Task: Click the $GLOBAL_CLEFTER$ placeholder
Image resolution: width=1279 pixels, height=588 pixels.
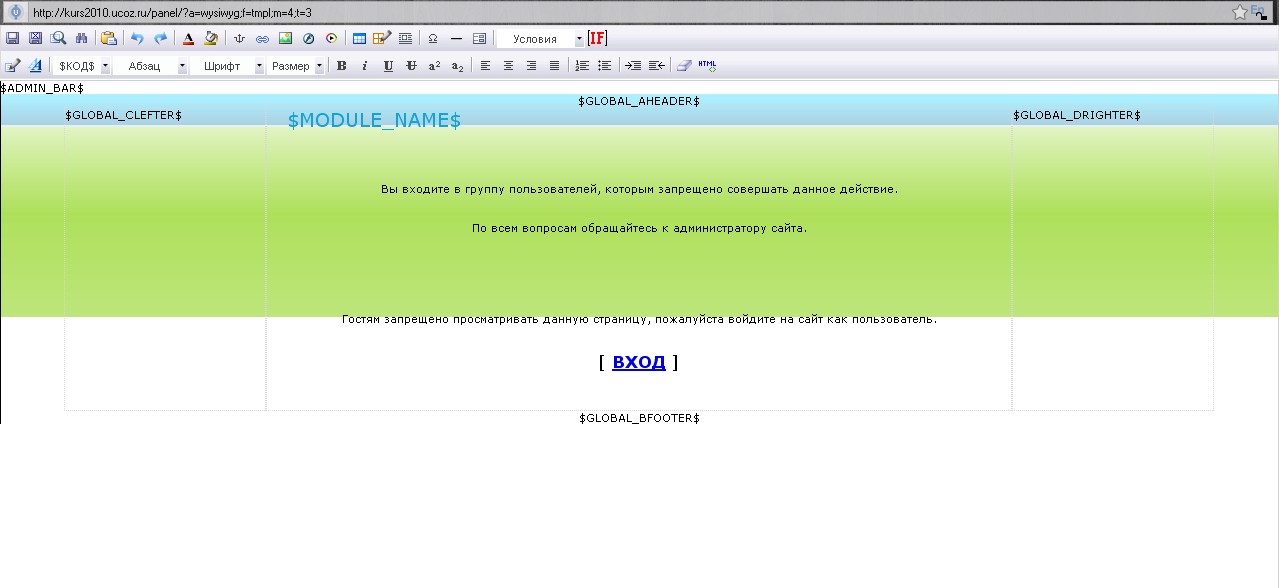Action: [123, 115]
